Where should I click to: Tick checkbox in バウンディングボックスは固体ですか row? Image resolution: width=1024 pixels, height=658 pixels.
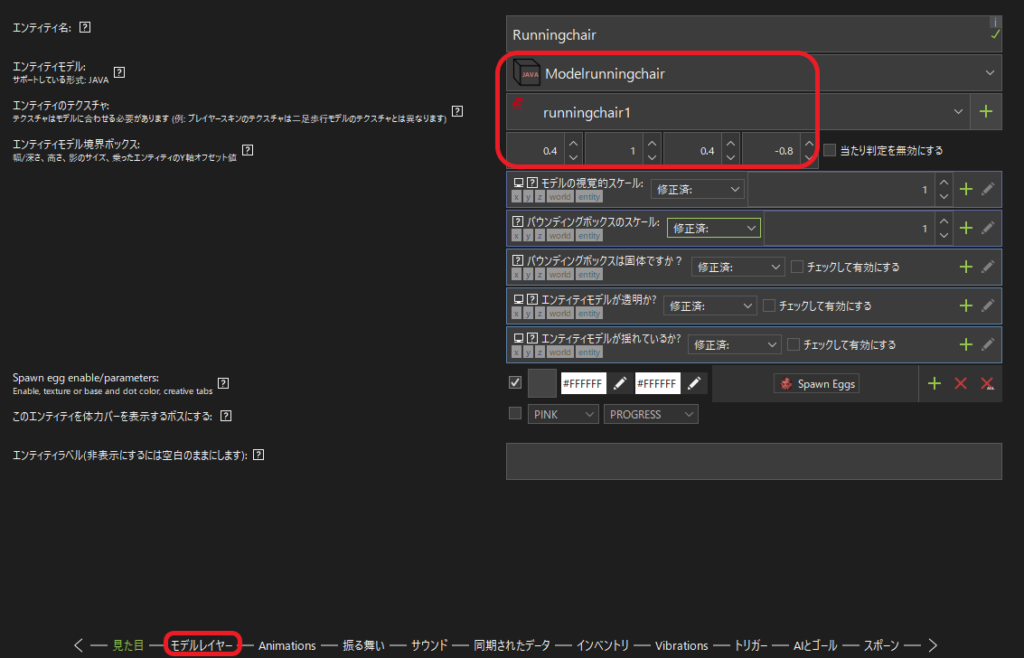pos(797,267)
